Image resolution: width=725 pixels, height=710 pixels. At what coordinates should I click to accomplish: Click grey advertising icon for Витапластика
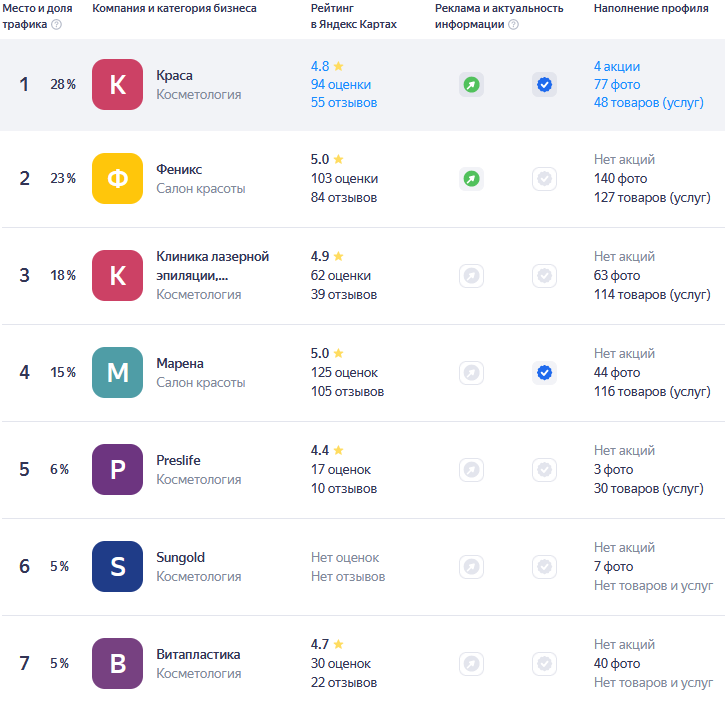pos(471,664)
